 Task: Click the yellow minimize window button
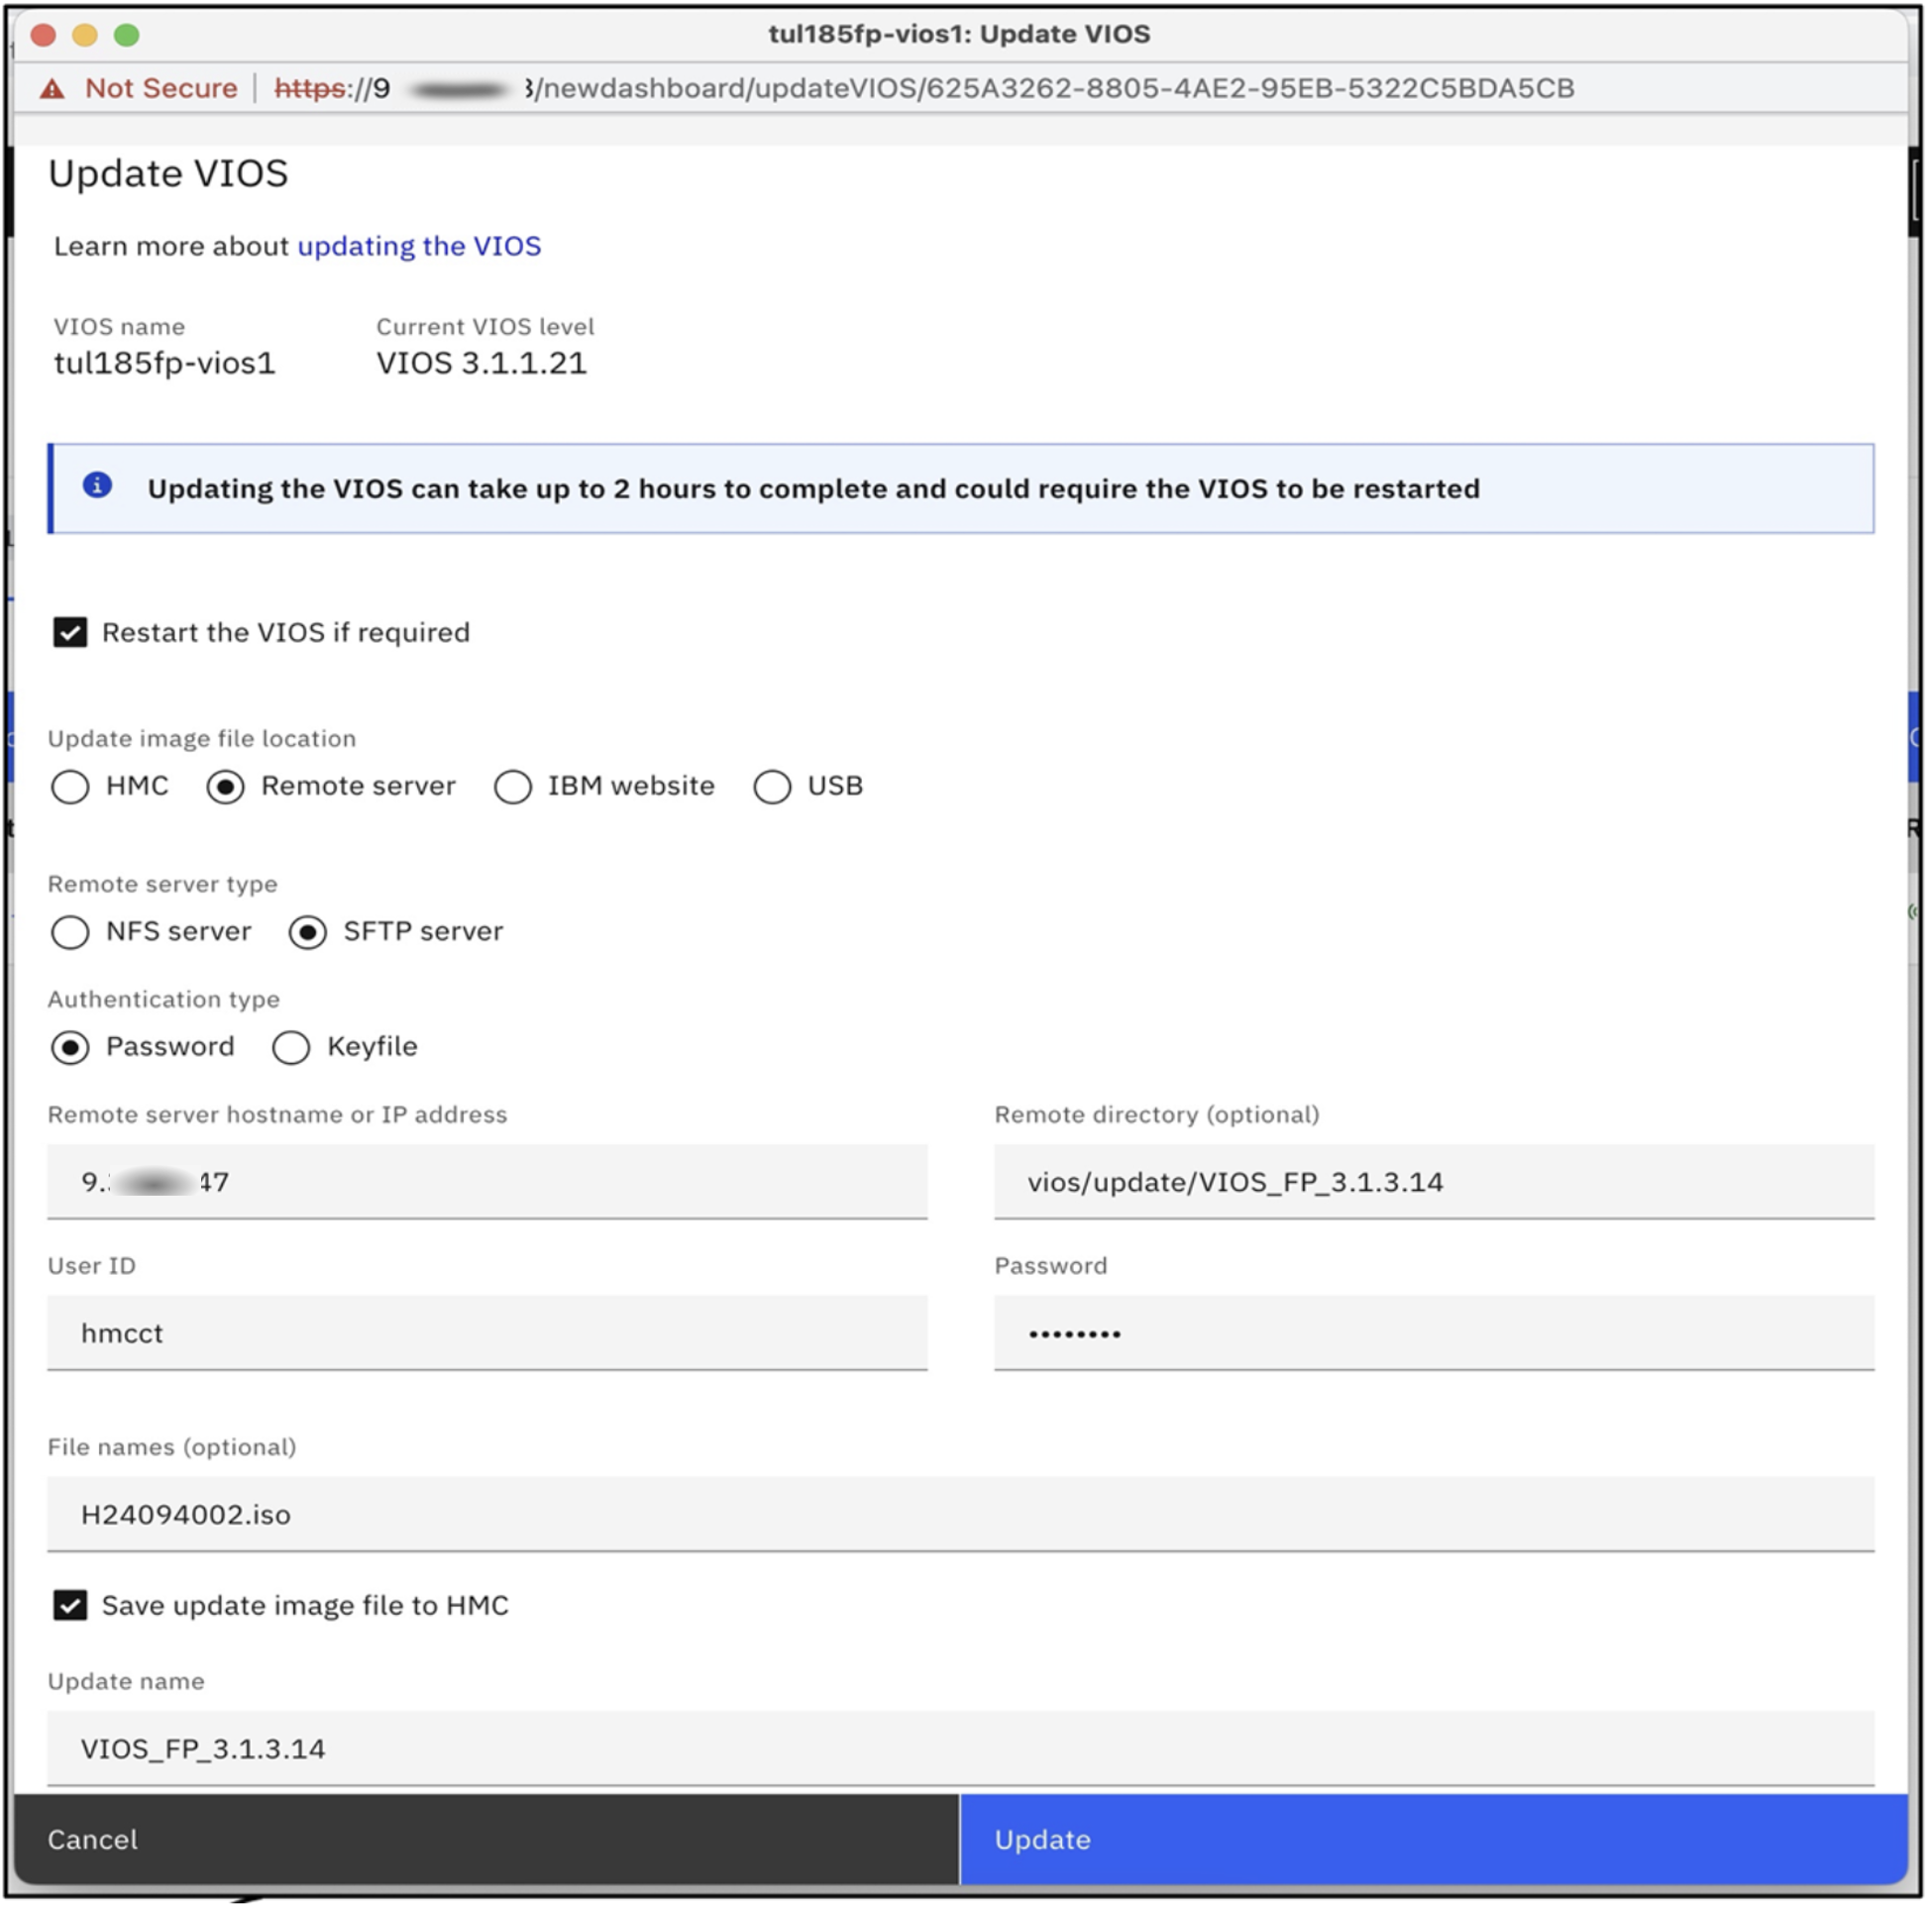pyautogui.click(x=85, y=35)
